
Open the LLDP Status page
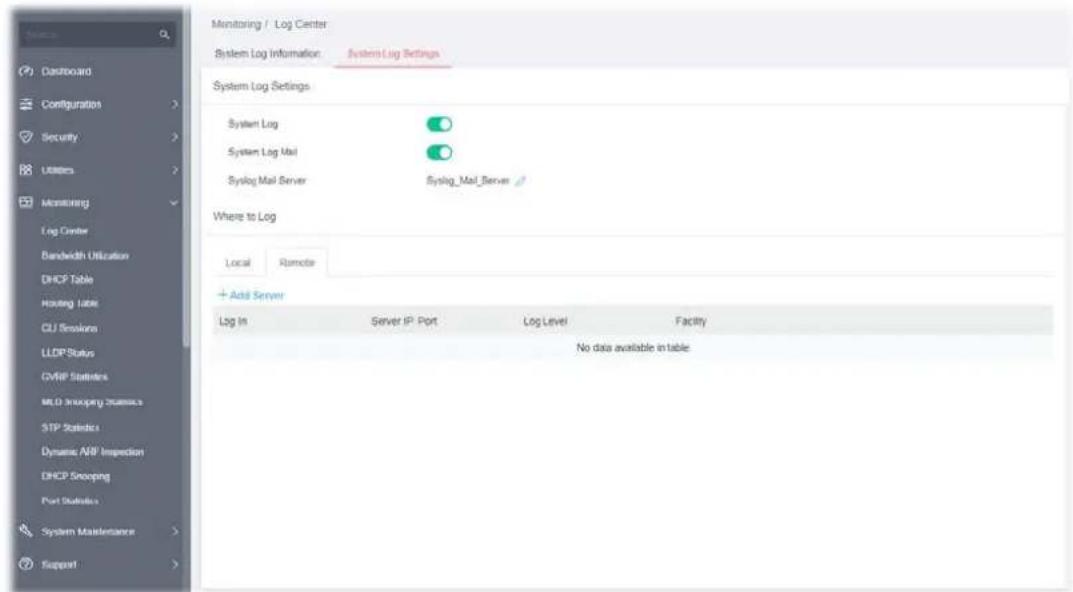[x=68, y=352]
